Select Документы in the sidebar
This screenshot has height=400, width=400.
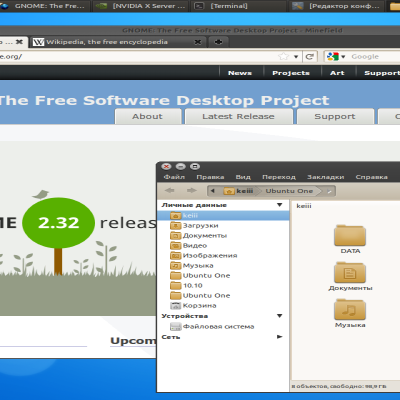[223, 235]
